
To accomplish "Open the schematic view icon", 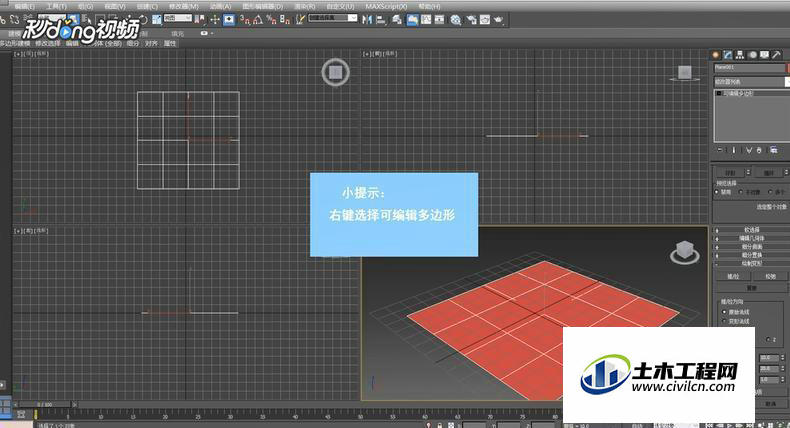I will [x=440, y=20].
